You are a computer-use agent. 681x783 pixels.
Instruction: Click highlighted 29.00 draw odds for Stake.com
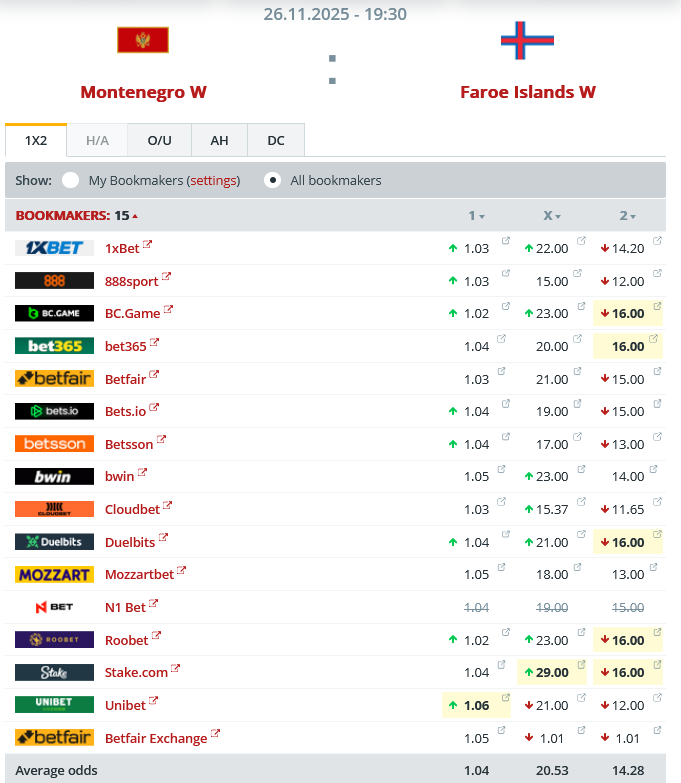click(x=552, y=672)
